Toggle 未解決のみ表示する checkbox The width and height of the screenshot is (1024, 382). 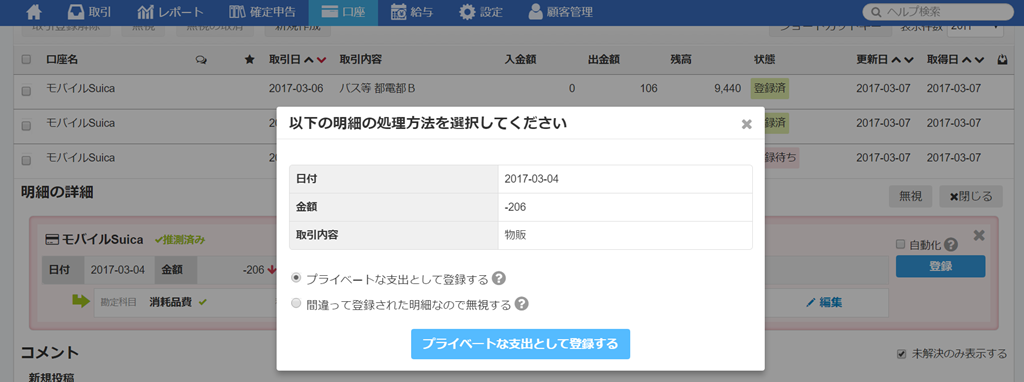(x=902, y=354)
